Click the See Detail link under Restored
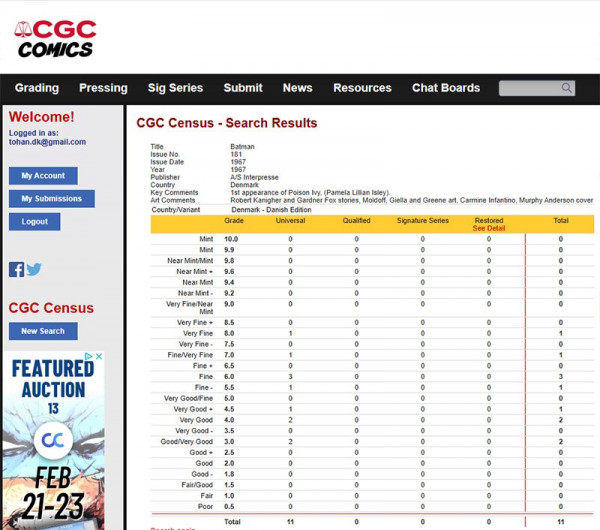 click(489, 228)
